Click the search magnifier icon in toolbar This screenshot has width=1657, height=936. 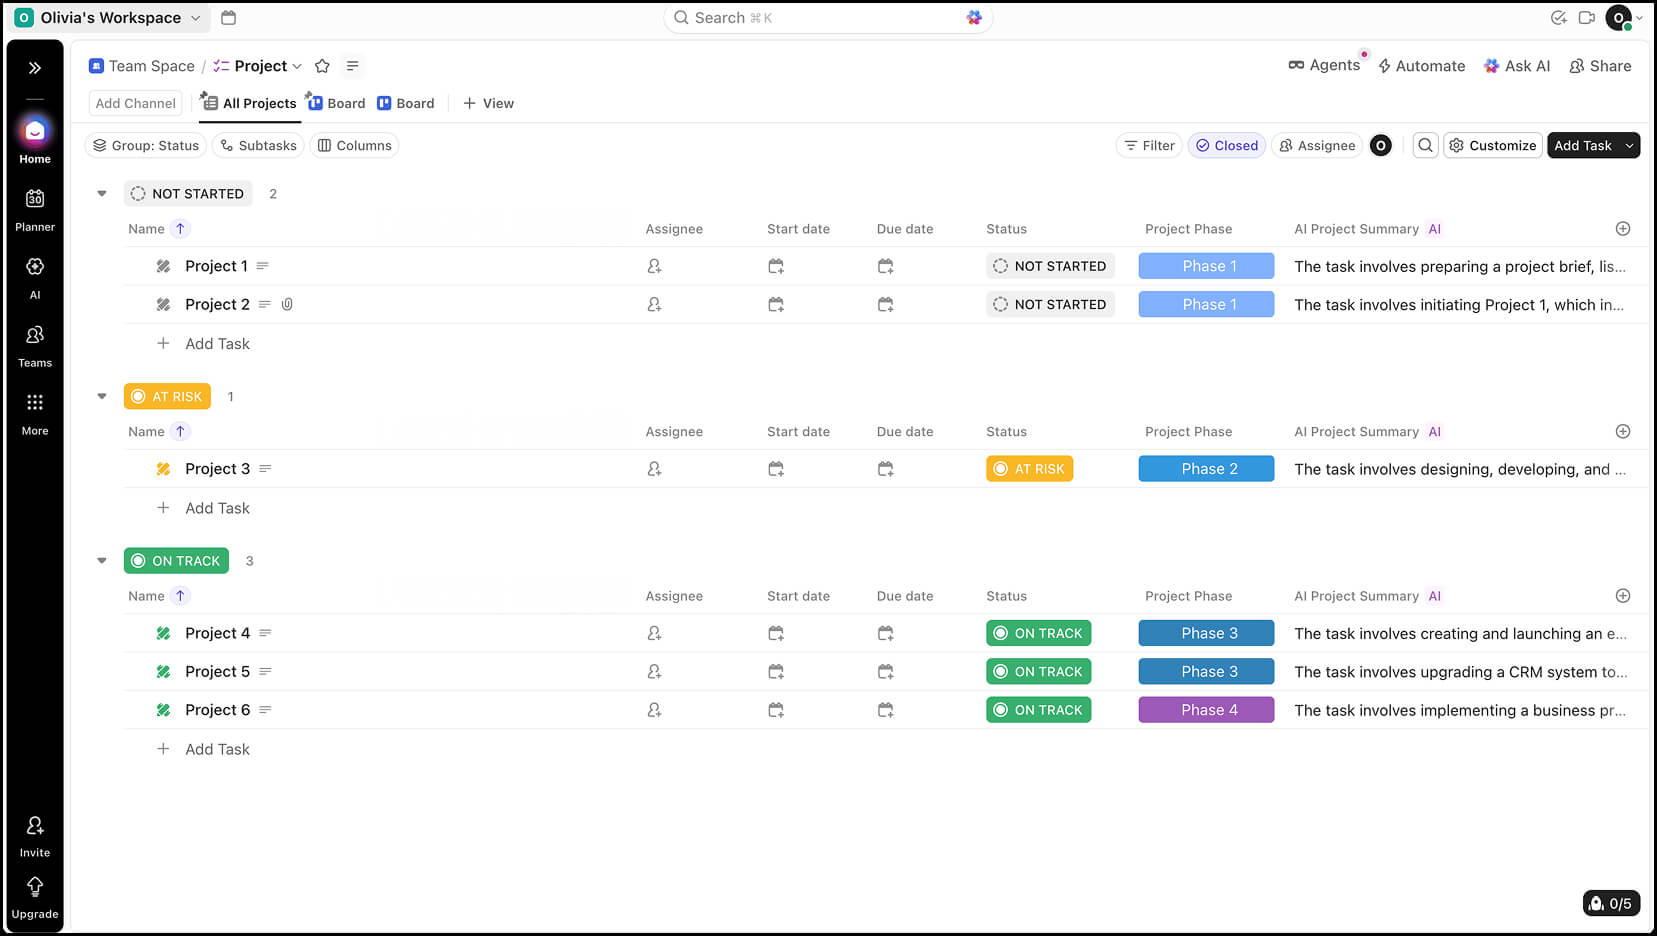tap(1425, 146)
